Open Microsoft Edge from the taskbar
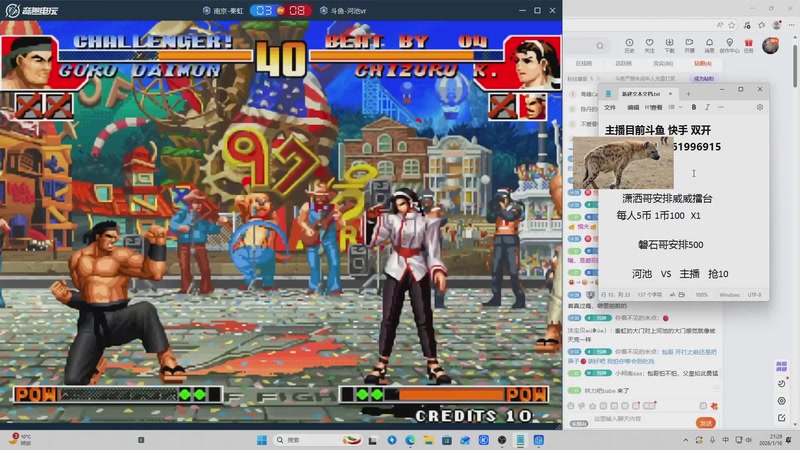 (x=410, y=440)
